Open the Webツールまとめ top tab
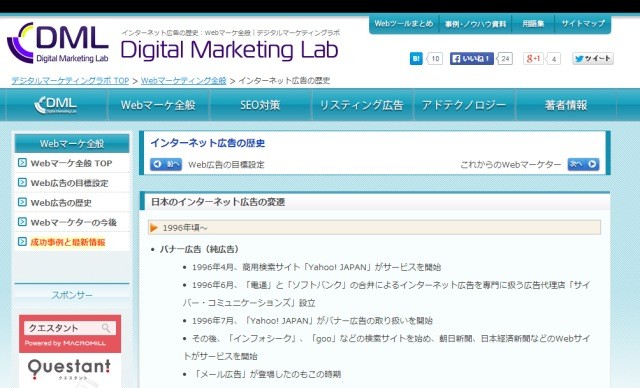The image size is (640, 388). coord(404,24)
